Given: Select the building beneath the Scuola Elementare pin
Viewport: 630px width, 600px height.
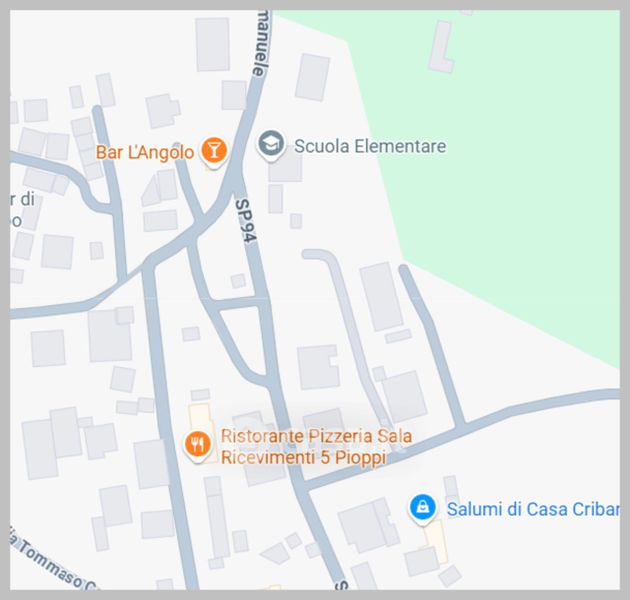Looking at the screenshot, I should pos(285,169).
